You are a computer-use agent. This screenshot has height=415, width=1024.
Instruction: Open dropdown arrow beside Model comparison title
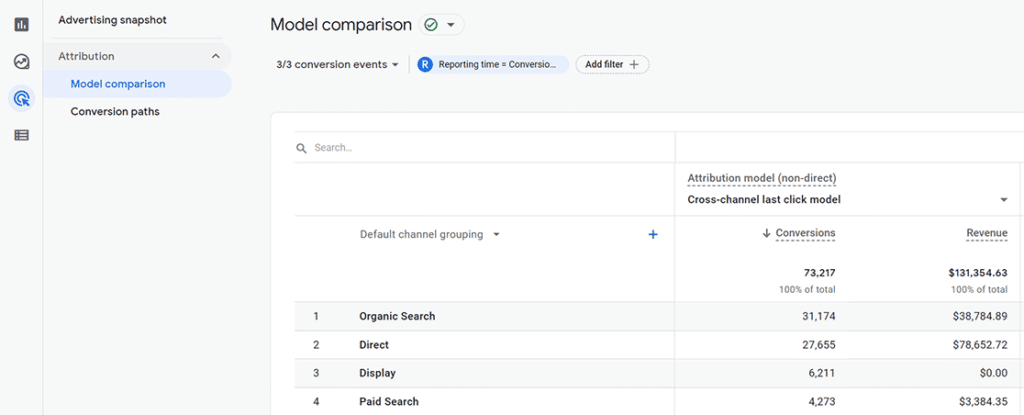coord(451,25)
